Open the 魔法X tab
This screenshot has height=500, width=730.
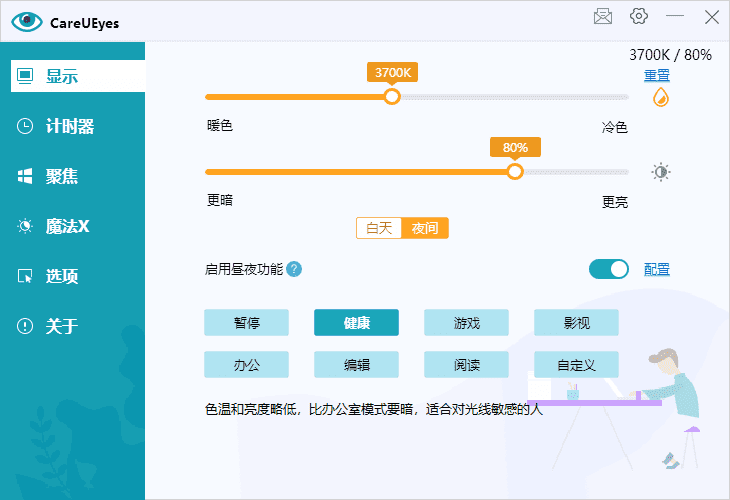(x=67, y=226)
